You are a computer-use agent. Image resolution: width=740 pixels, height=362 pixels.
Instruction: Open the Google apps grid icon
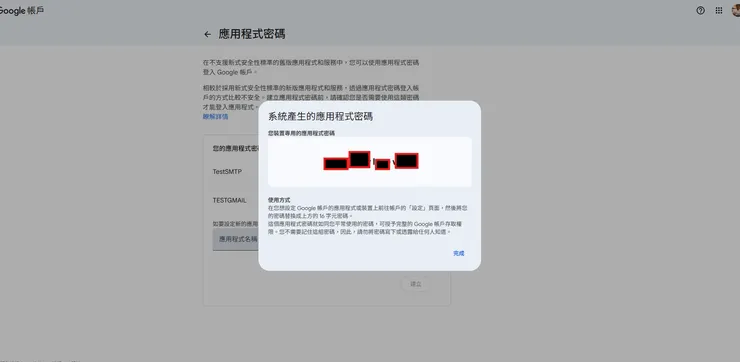pyautogui.click(x=719, y=10)
